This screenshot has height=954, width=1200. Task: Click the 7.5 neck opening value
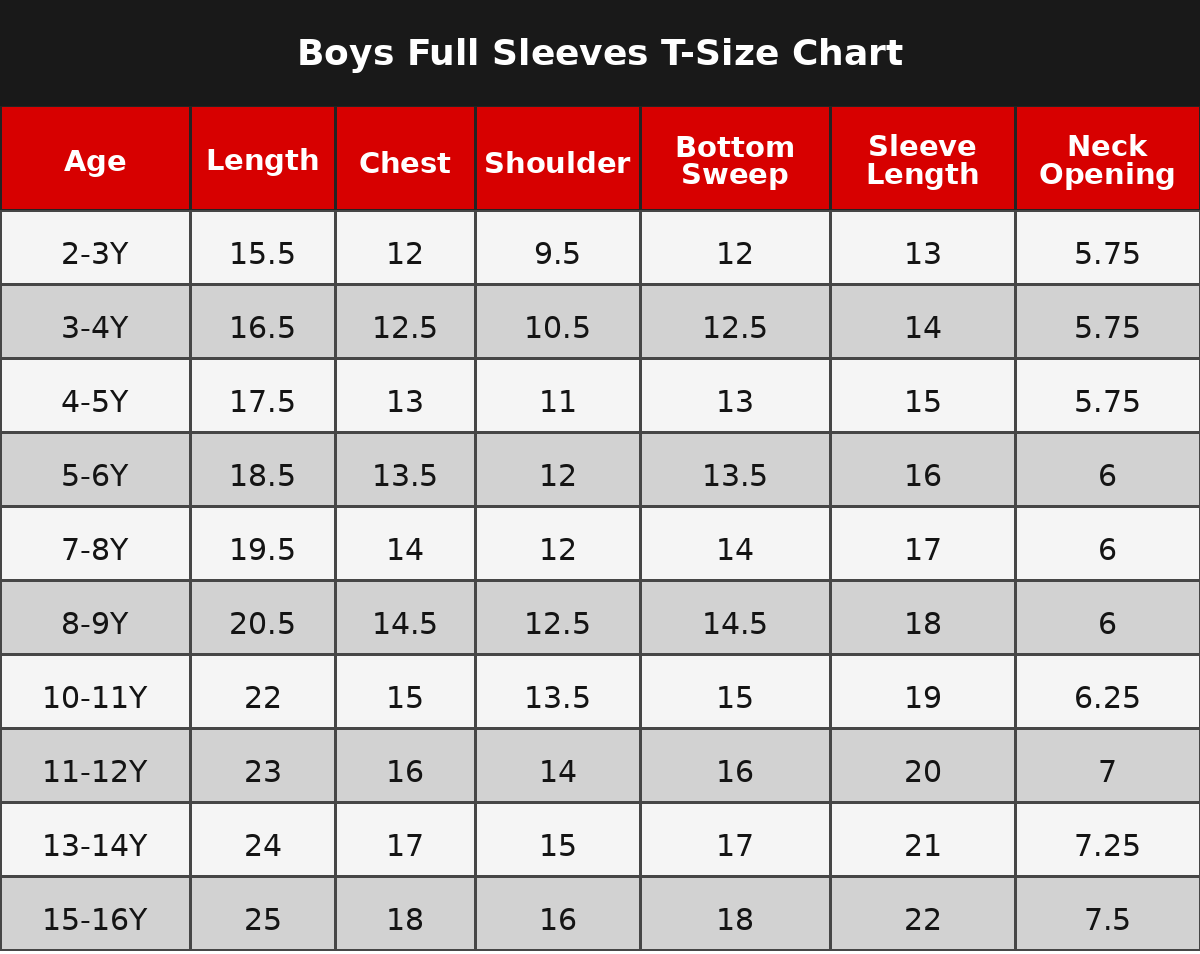1107,921
